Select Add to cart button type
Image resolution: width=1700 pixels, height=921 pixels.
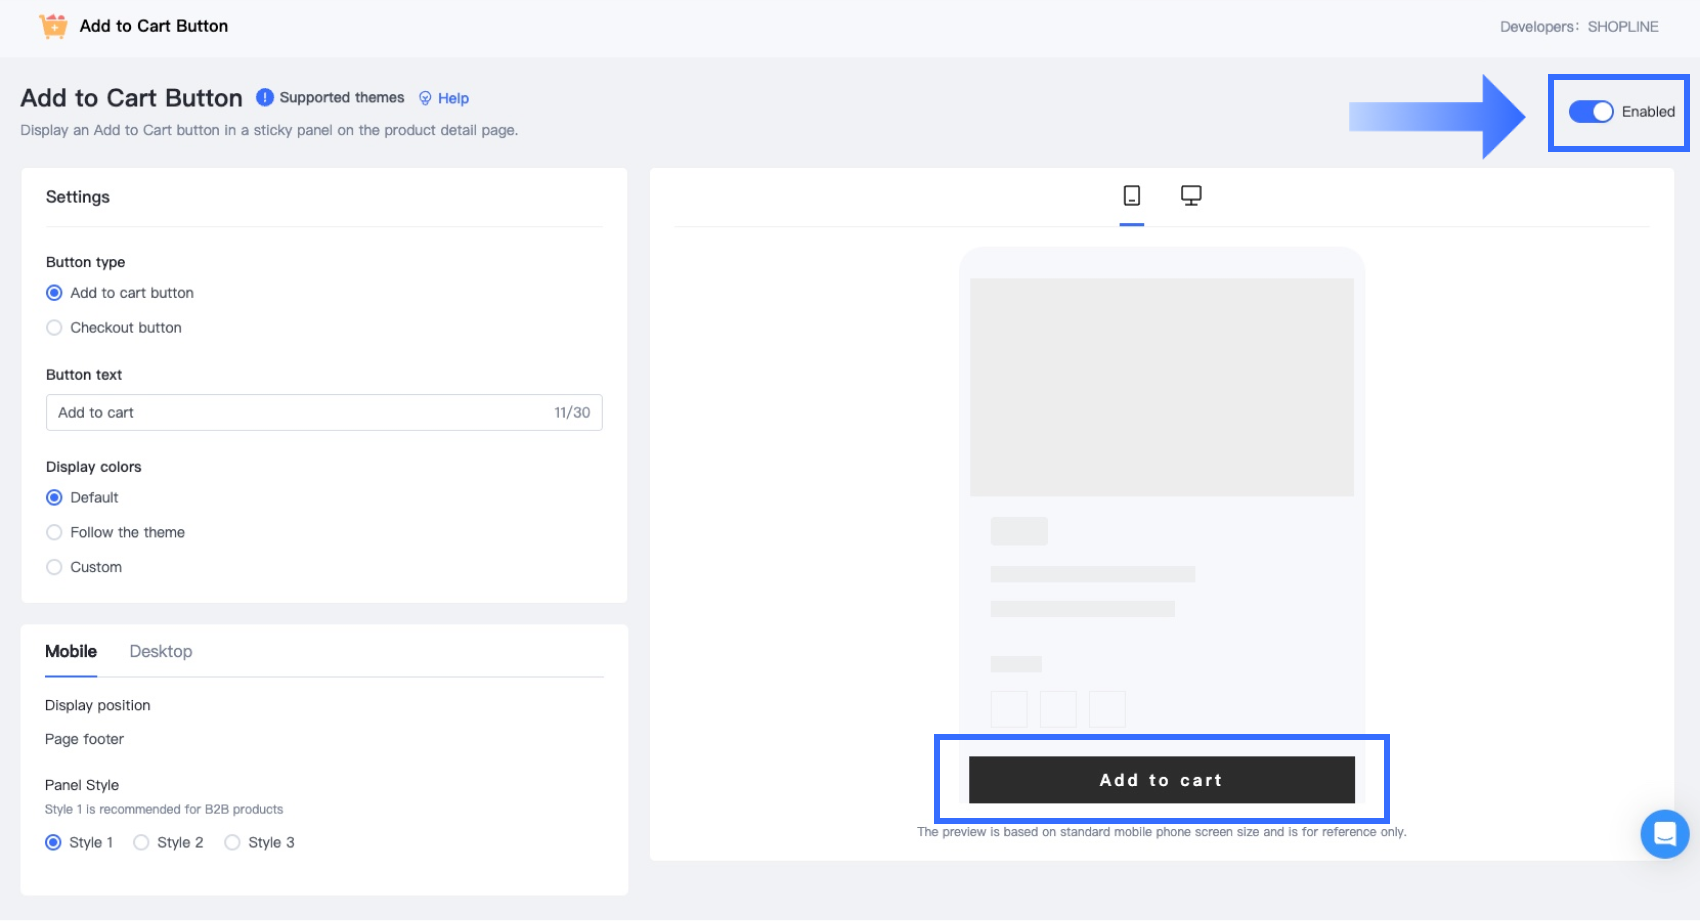55,293
